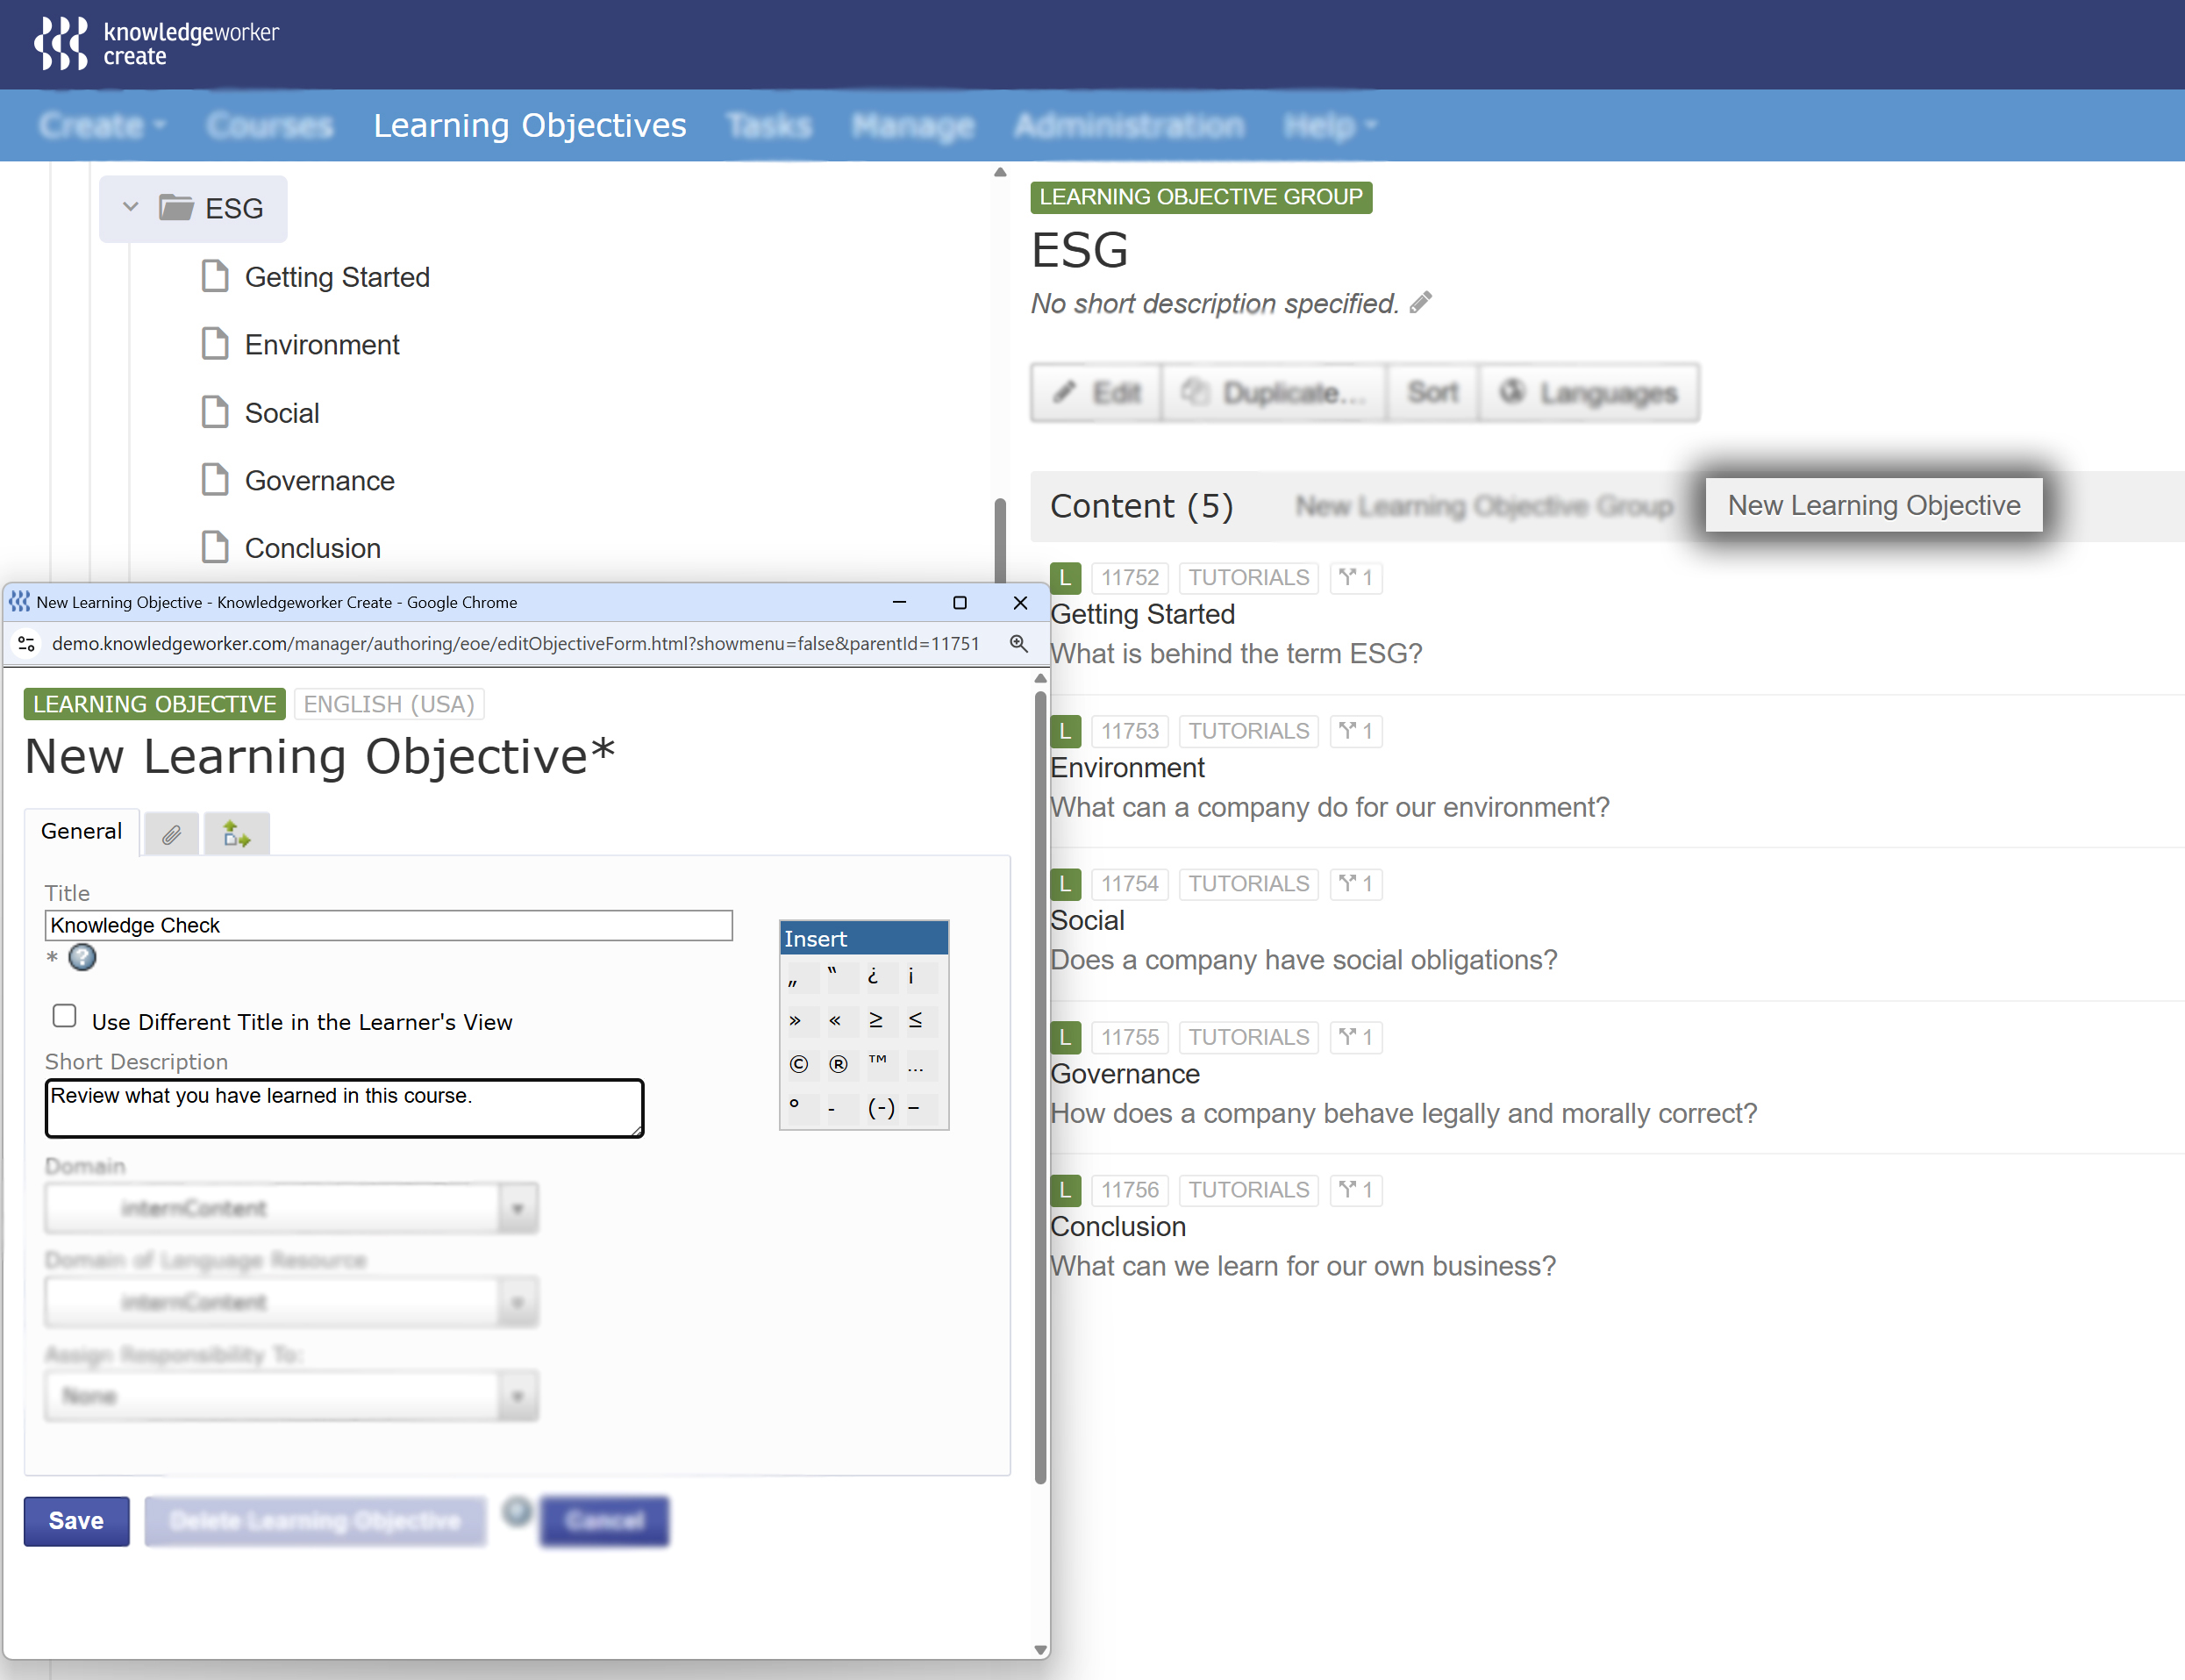
Task: Insert the registered trademark symbol
Action: pos(838,1064)
